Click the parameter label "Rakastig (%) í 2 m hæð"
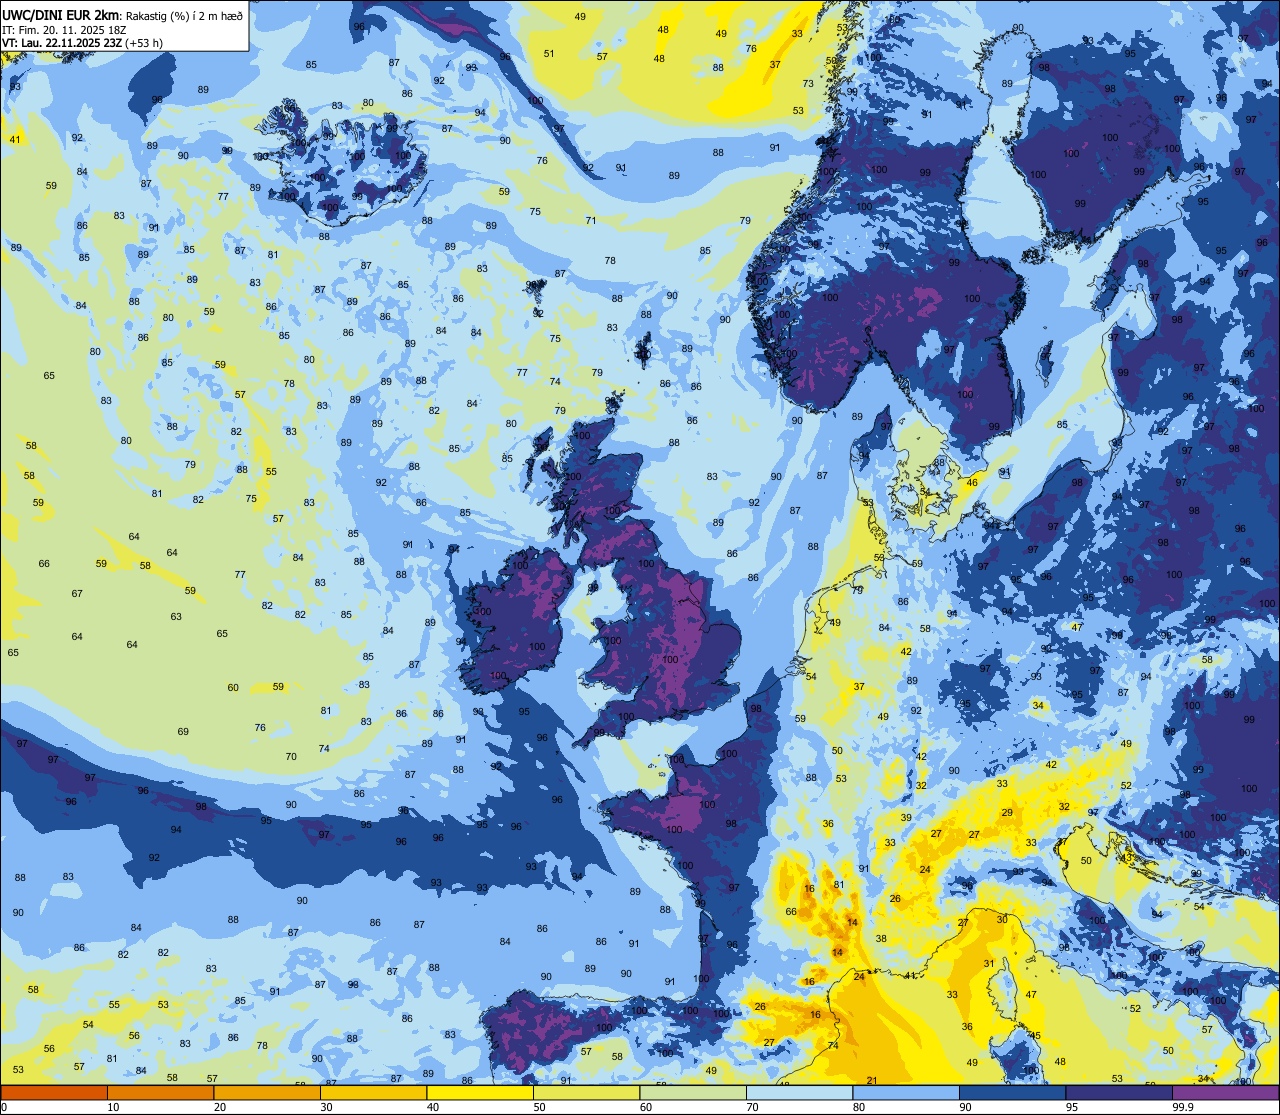 tap(186, 14)
